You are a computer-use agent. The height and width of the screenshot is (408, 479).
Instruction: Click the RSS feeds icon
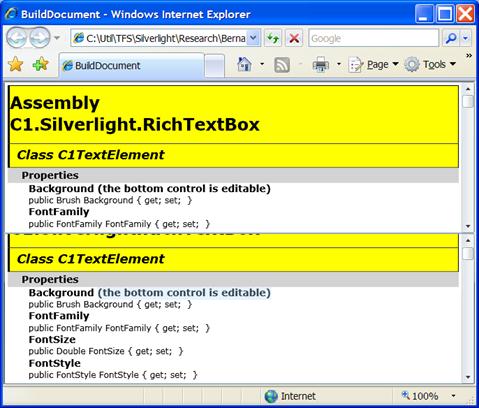(282, 64)
